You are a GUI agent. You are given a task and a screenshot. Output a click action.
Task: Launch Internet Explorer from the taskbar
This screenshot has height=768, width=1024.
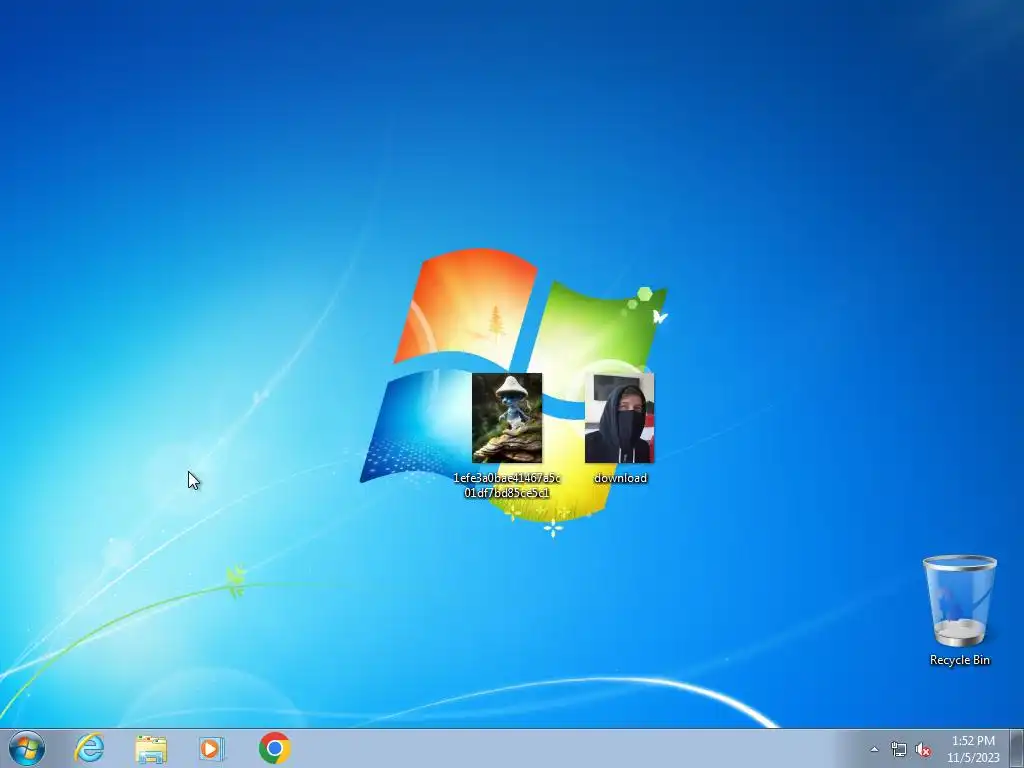tap(89, 748)
